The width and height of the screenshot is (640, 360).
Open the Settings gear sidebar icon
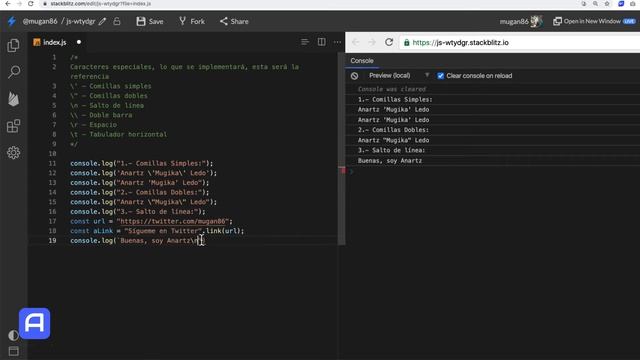(x=13, y=153)
